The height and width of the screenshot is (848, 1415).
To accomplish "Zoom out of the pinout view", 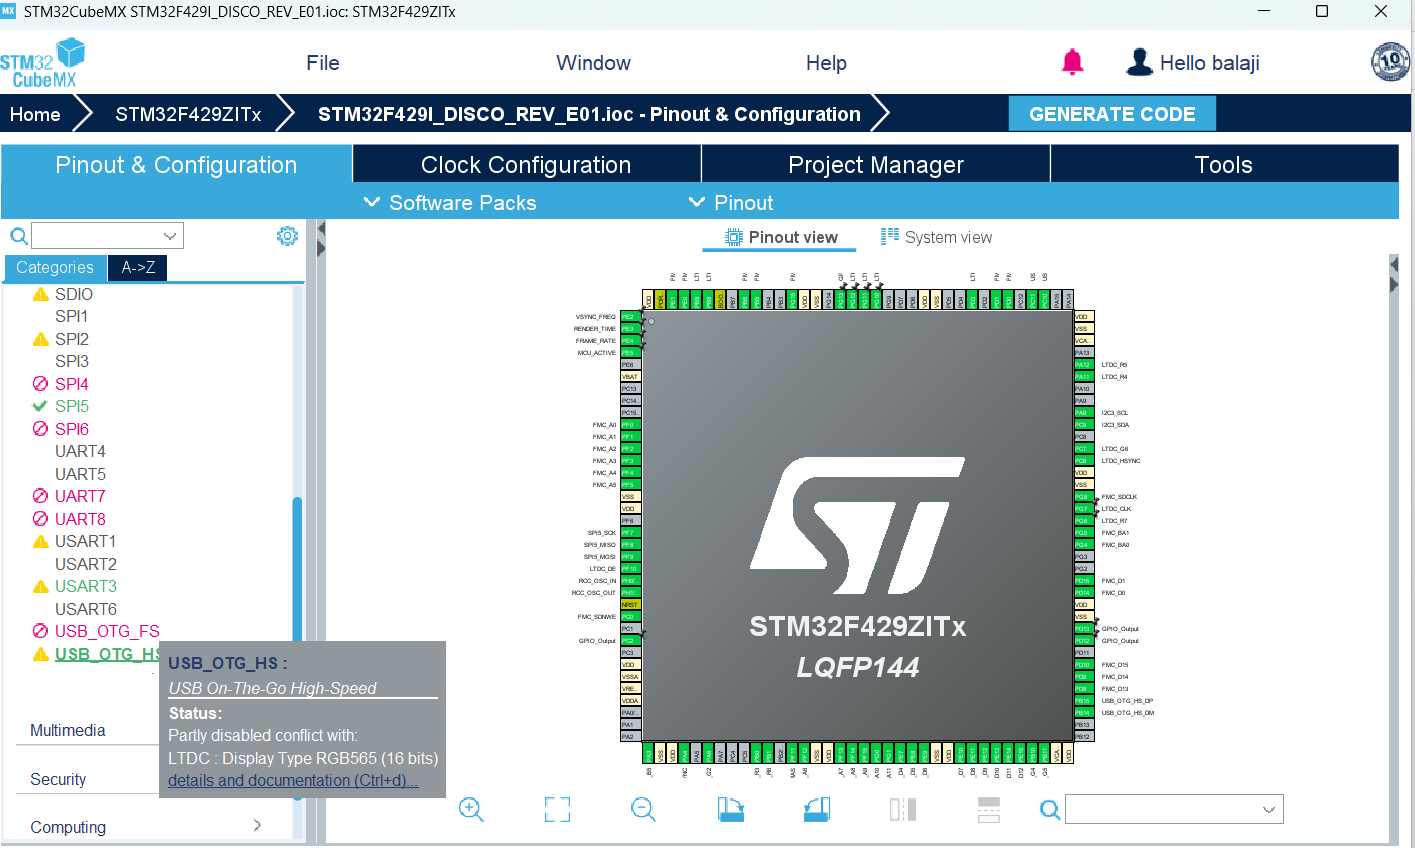I will [x=643, y=809].
